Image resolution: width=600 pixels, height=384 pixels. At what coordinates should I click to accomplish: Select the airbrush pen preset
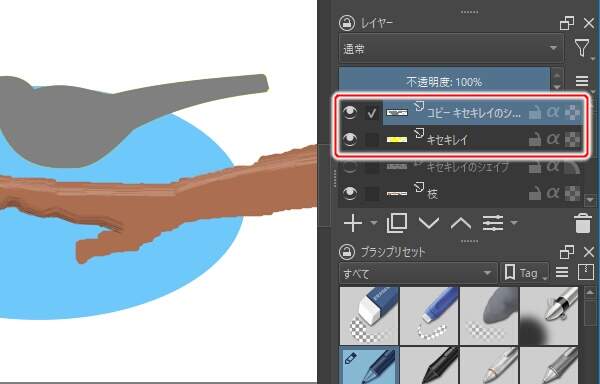click(x=549, y=316)
